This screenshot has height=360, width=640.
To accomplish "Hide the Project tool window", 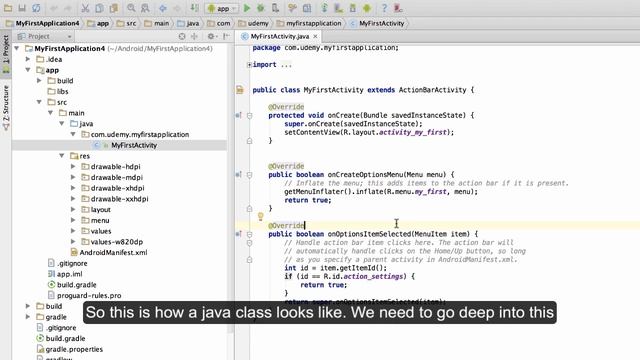I will [226, 36].
